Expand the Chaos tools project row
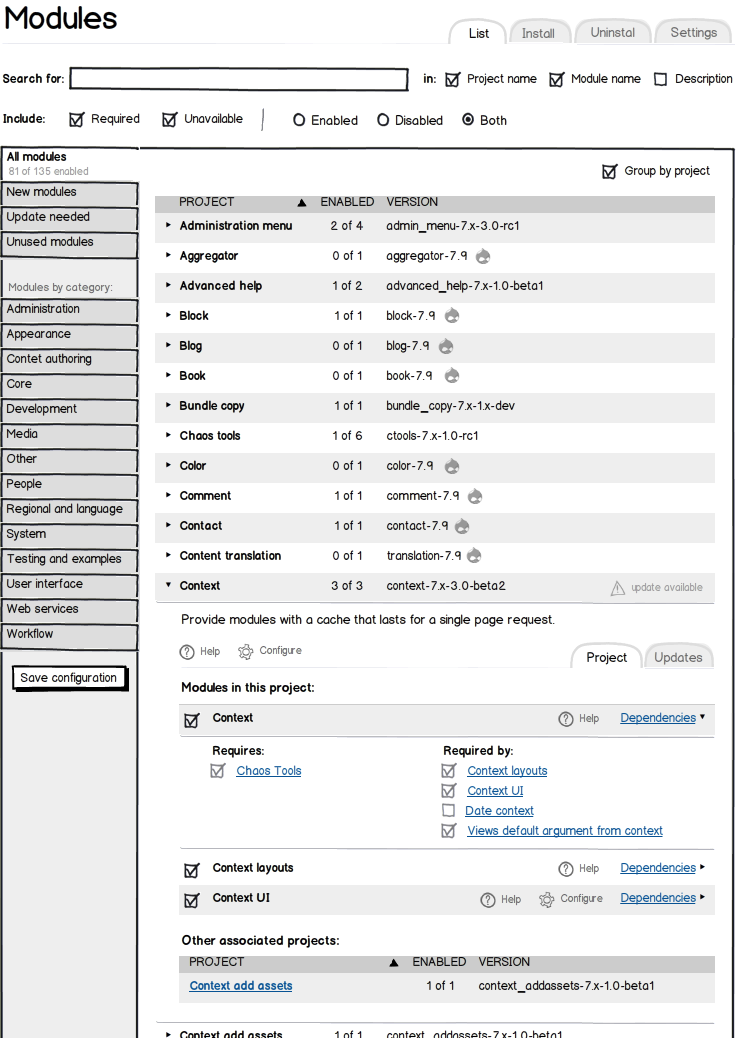This screenshot has width=736, height=1062. pos(168,435)
